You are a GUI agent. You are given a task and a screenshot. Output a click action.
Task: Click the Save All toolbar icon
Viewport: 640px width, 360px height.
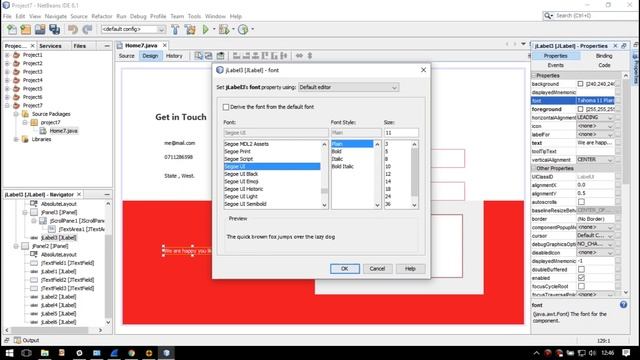point(54,29)
